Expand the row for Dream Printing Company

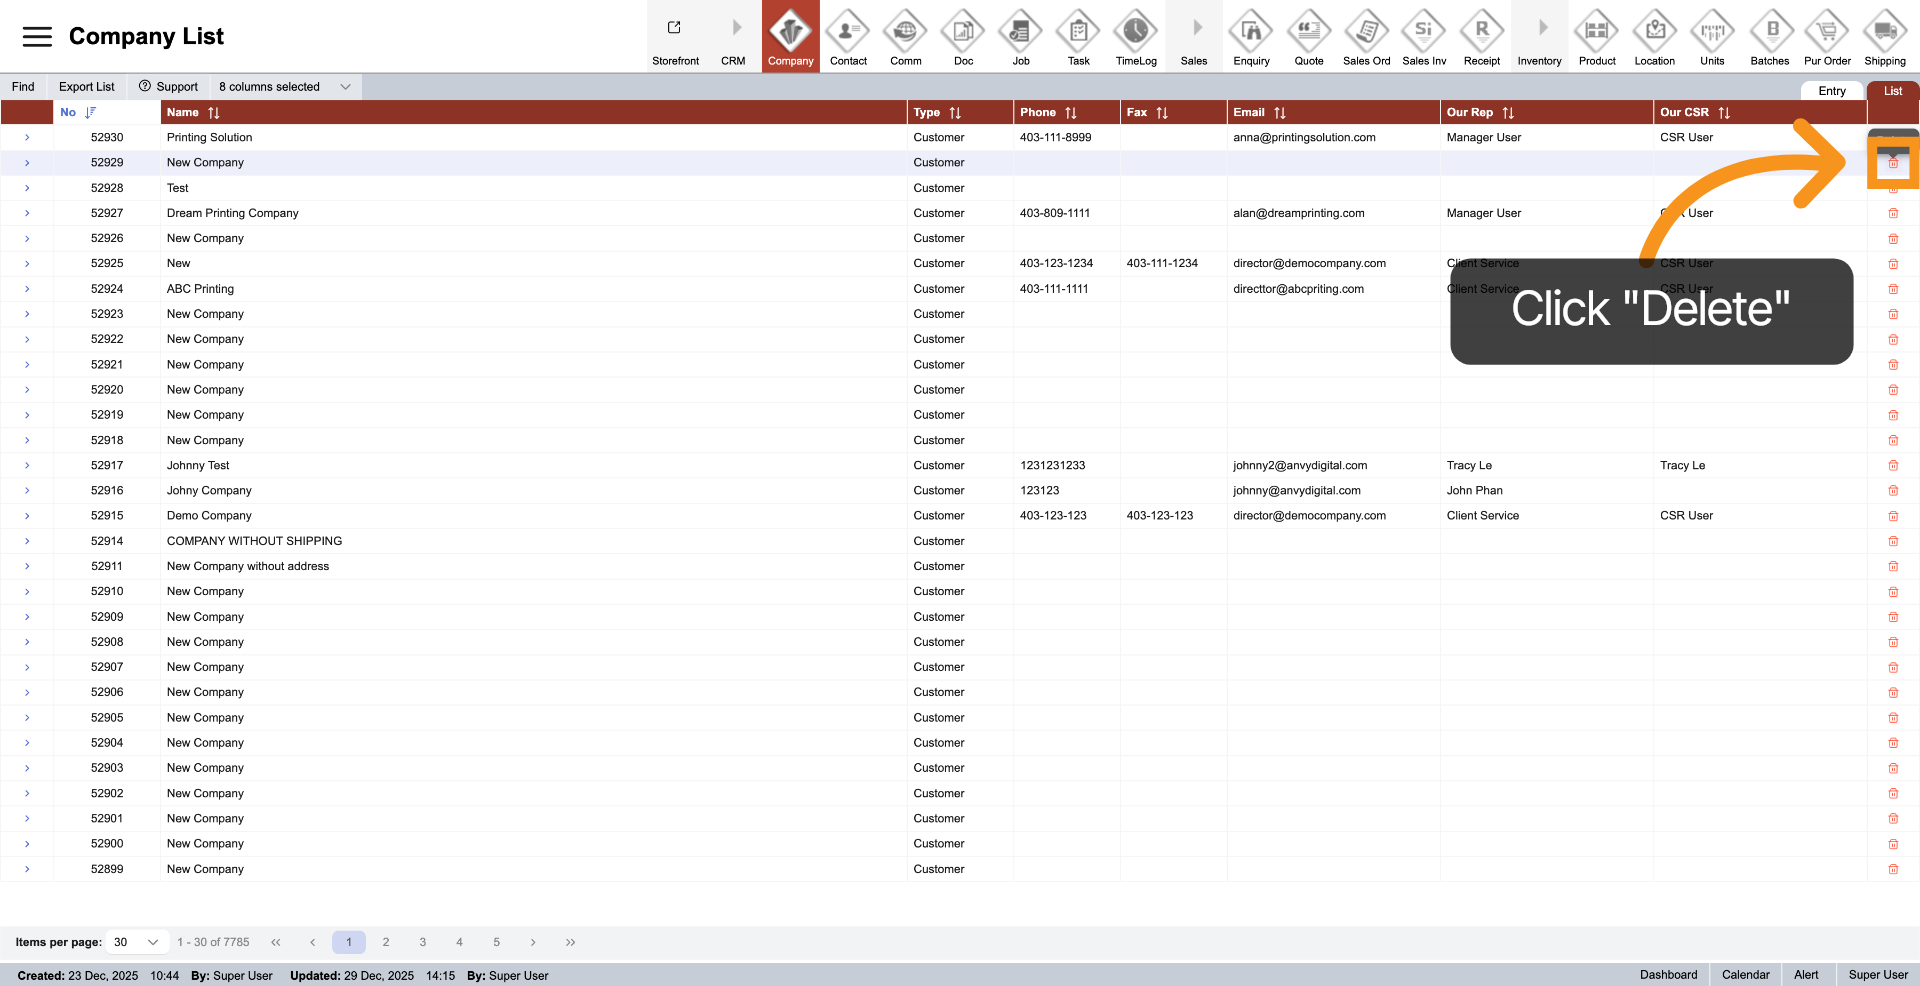[26, 213]
